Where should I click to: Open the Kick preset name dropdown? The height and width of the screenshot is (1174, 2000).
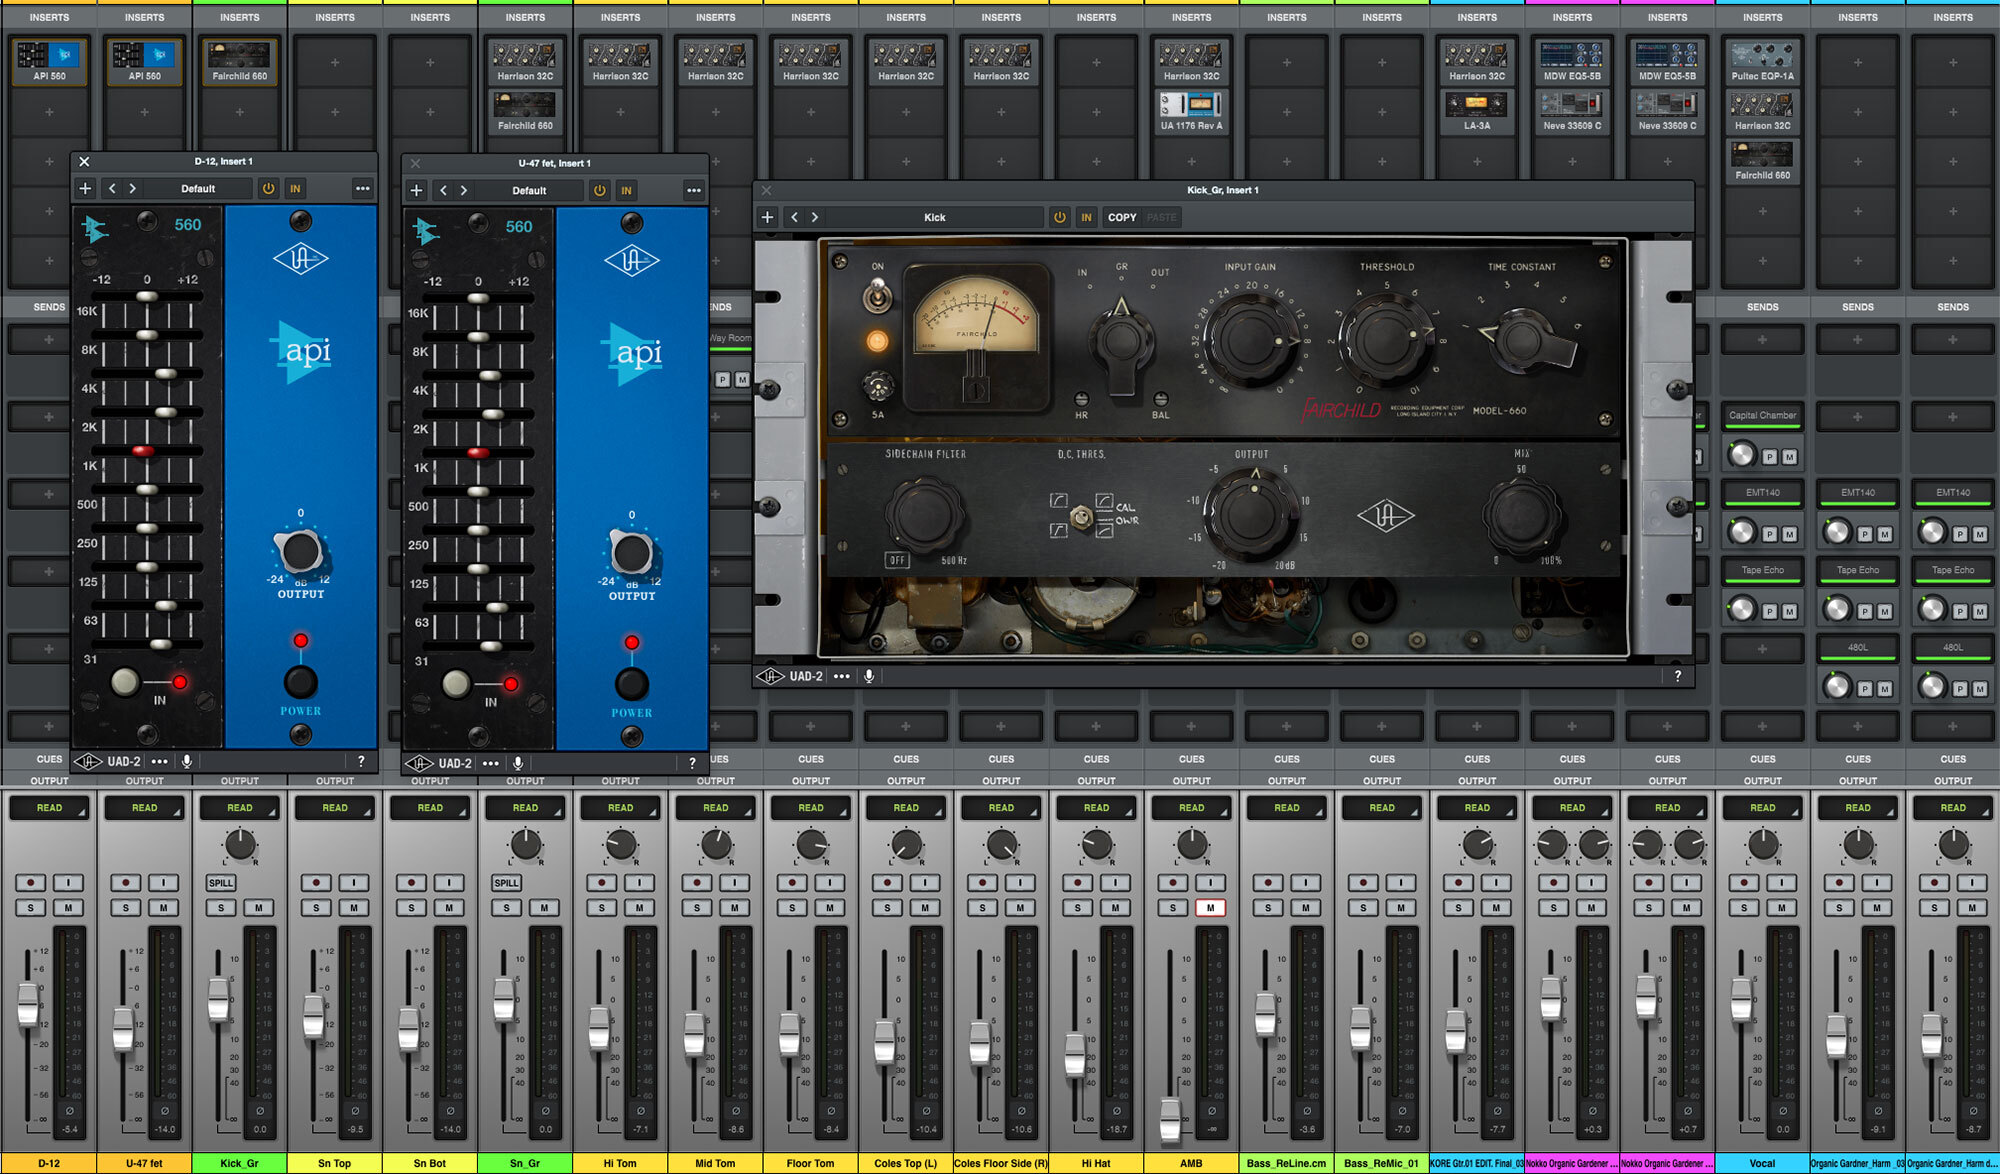[934, 217]
